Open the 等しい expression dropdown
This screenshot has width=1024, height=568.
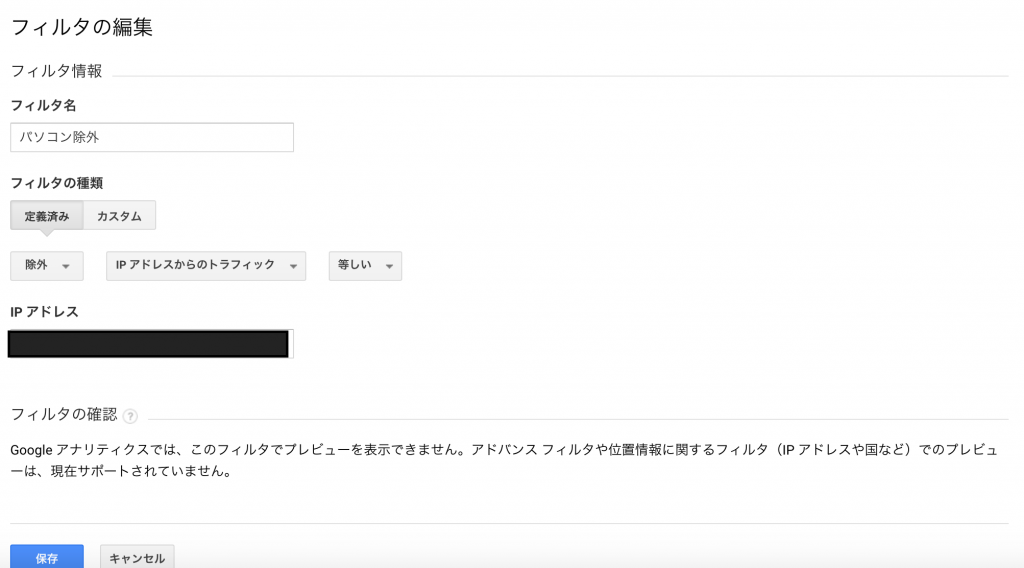365,265
